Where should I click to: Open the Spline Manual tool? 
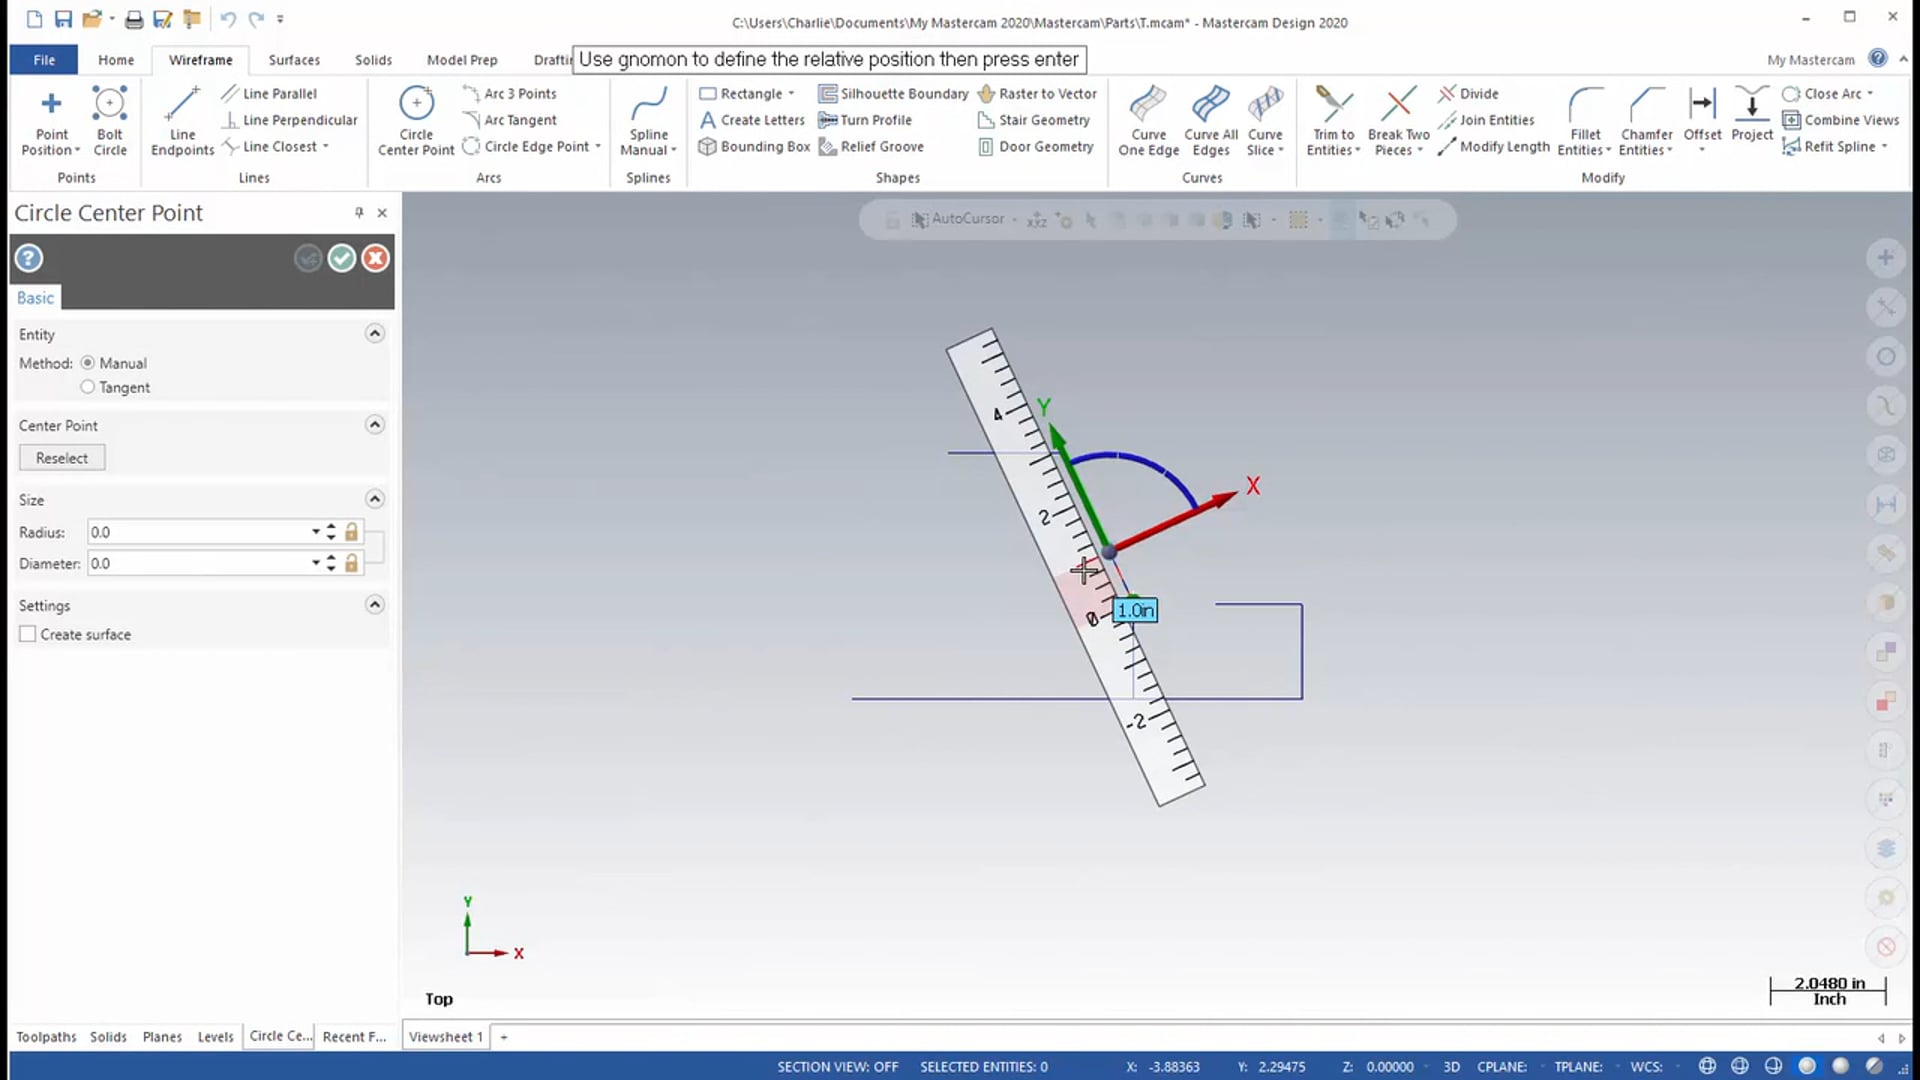[648, 122]
